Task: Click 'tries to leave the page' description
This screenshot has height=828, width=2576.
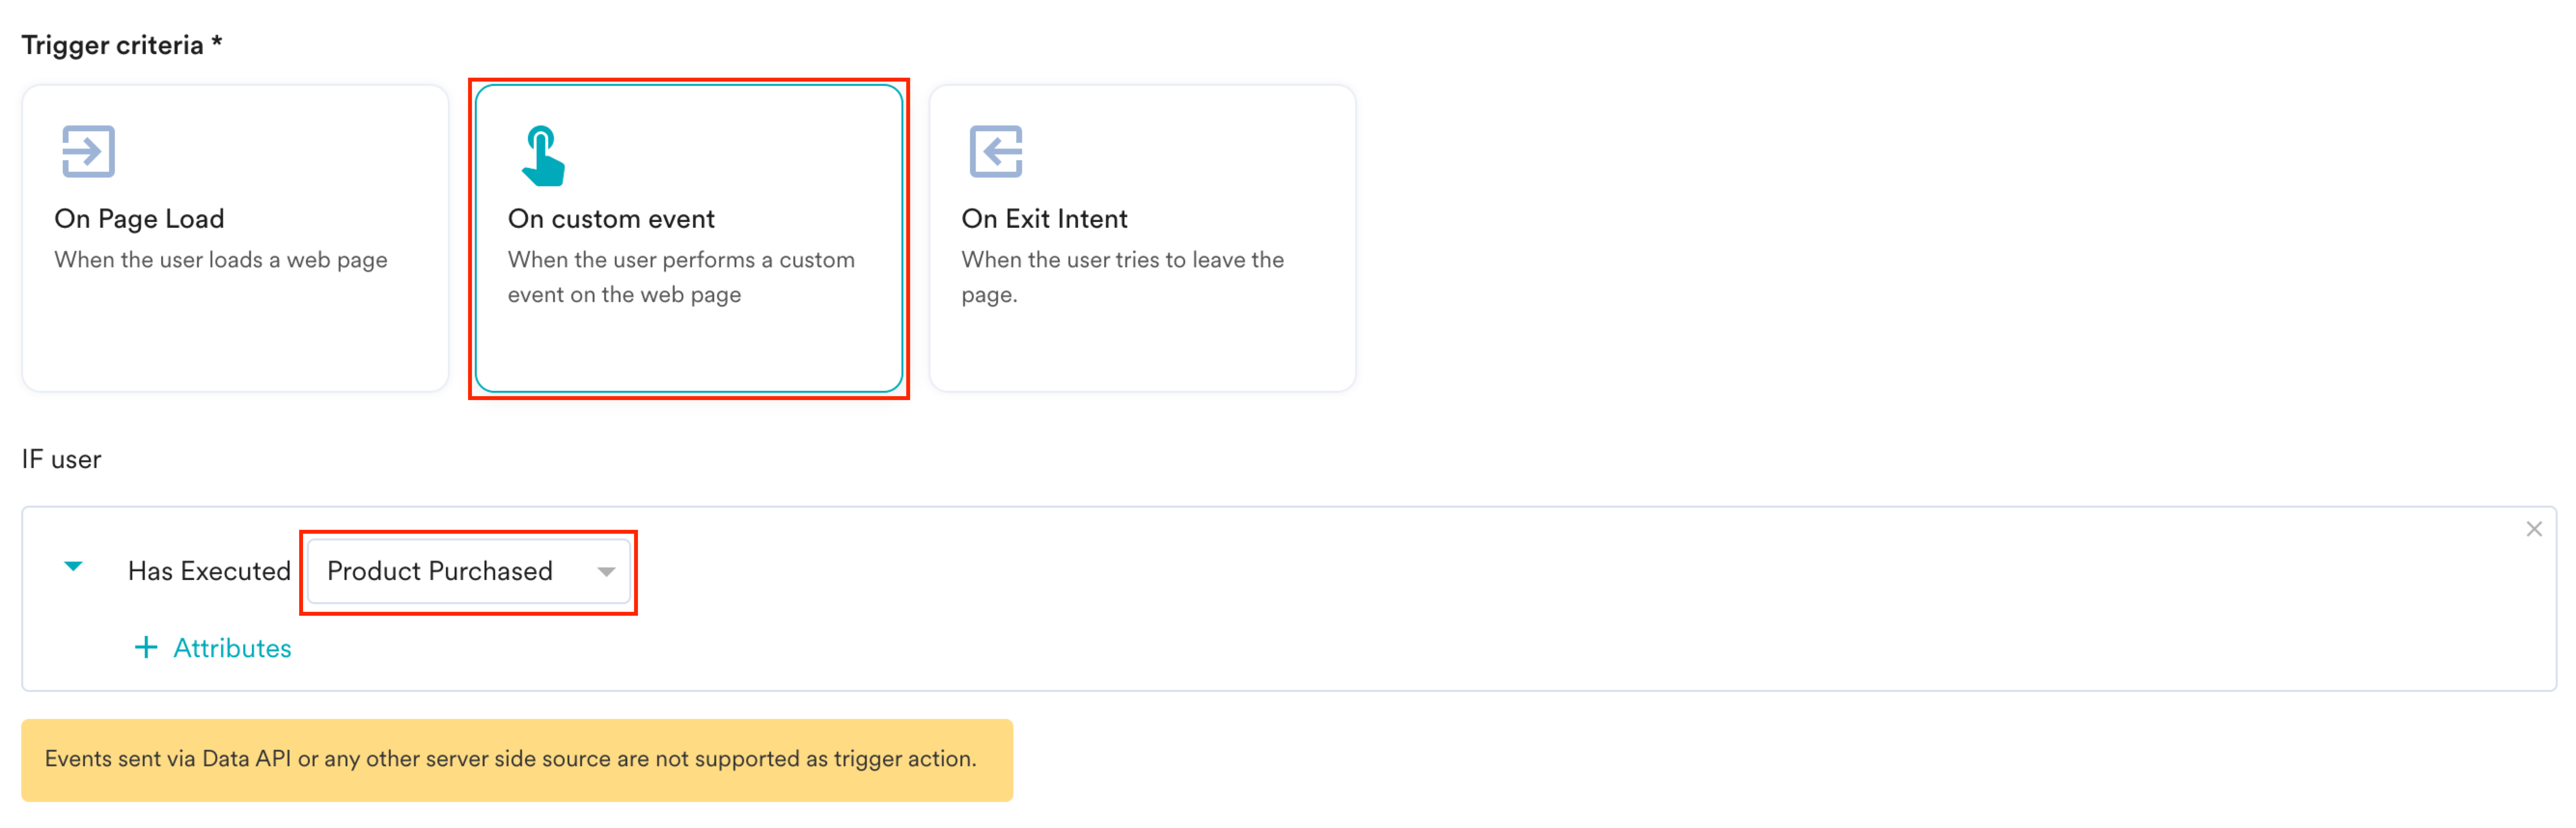Action: coord(1122,277)
